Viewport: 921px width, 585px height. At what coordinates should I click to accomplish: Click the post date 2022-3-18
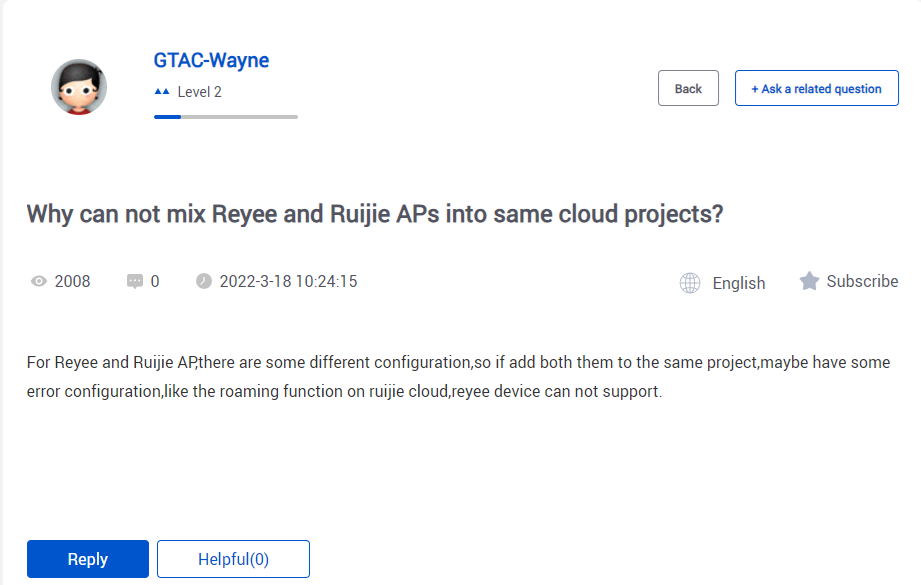pos(256,281)
